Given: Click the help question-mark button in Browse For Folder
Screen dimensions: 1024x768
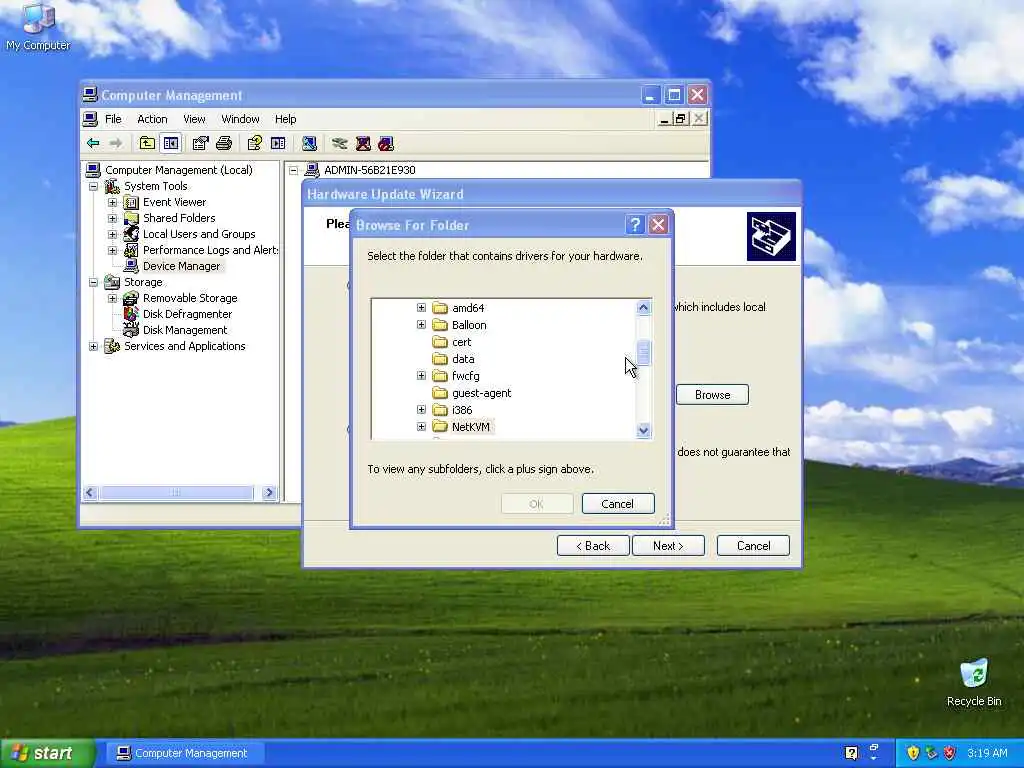Looking at the screenshot, I should (635, 225).
